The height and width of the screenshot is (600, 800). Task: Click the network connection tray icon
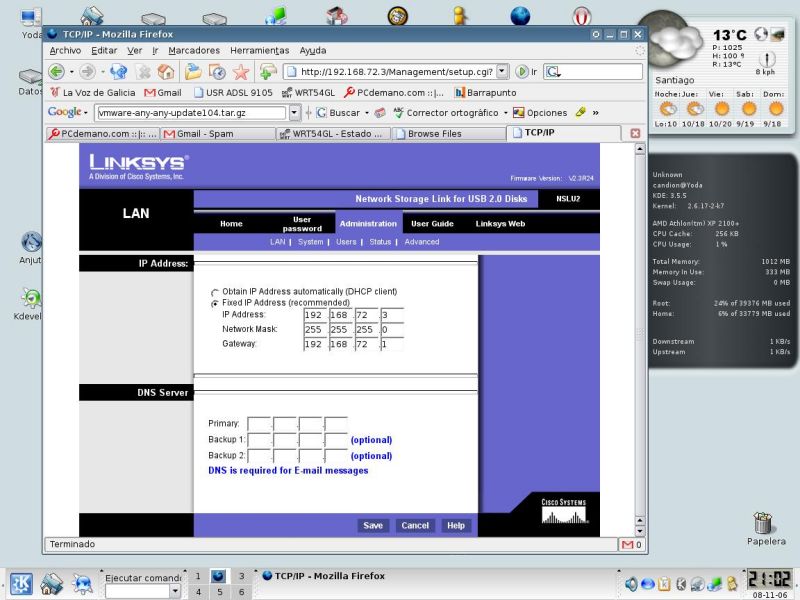point(714,583)
